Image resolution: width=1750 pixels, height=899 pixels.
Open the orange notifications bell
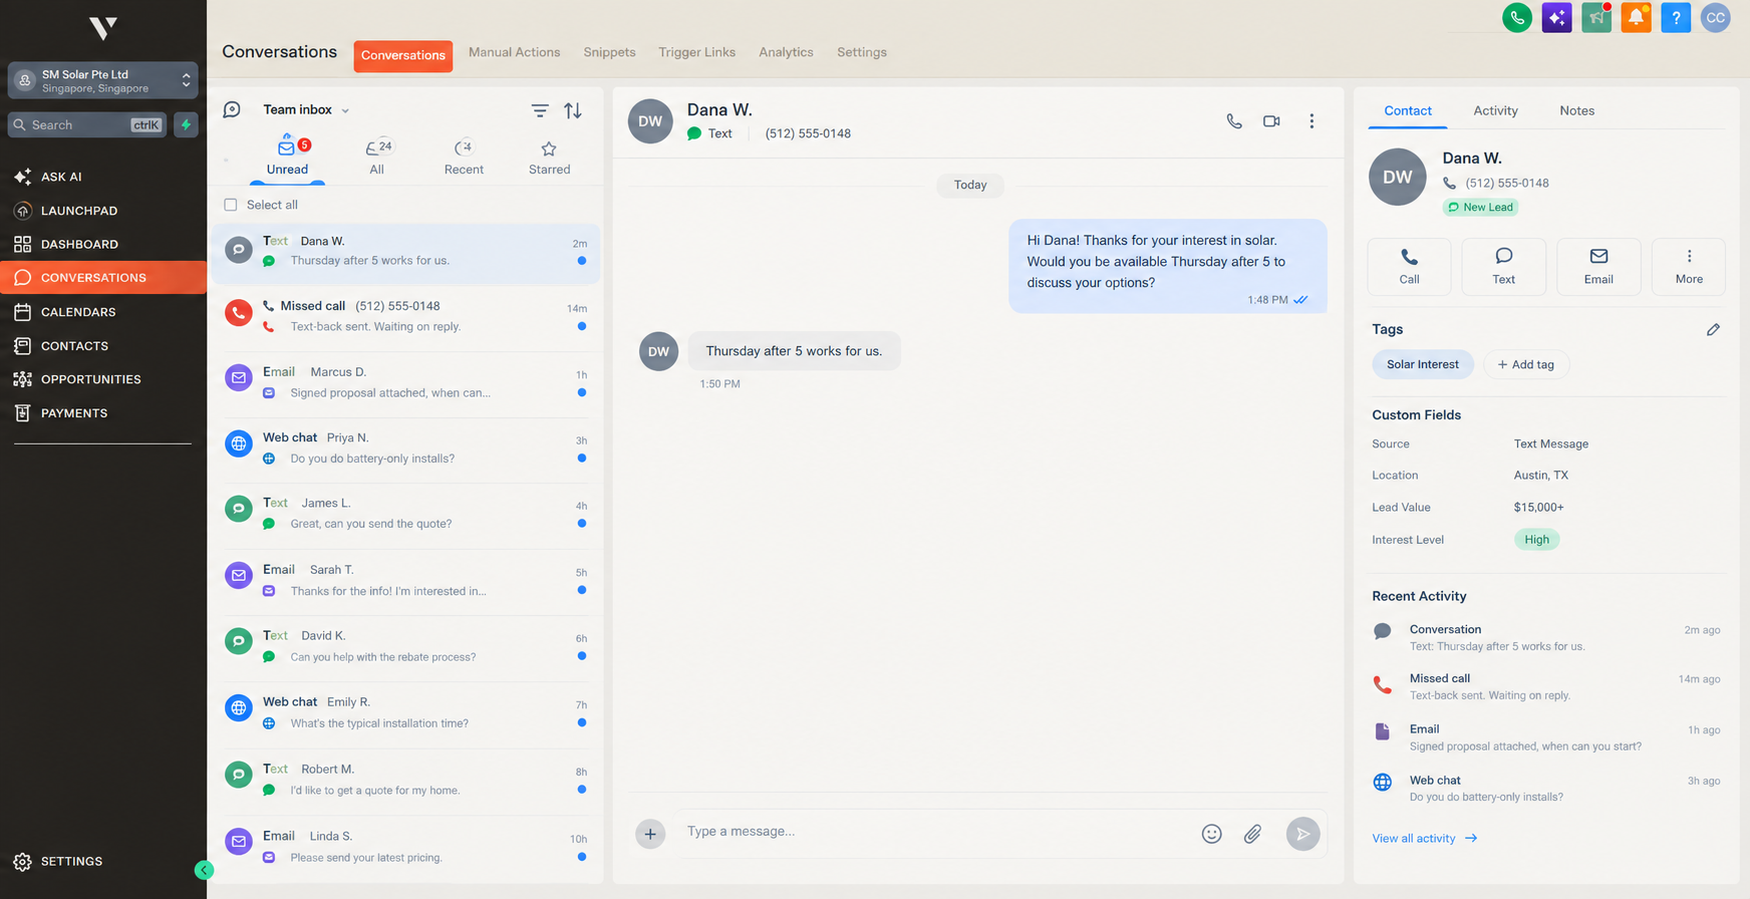[x=1636, y=18]
